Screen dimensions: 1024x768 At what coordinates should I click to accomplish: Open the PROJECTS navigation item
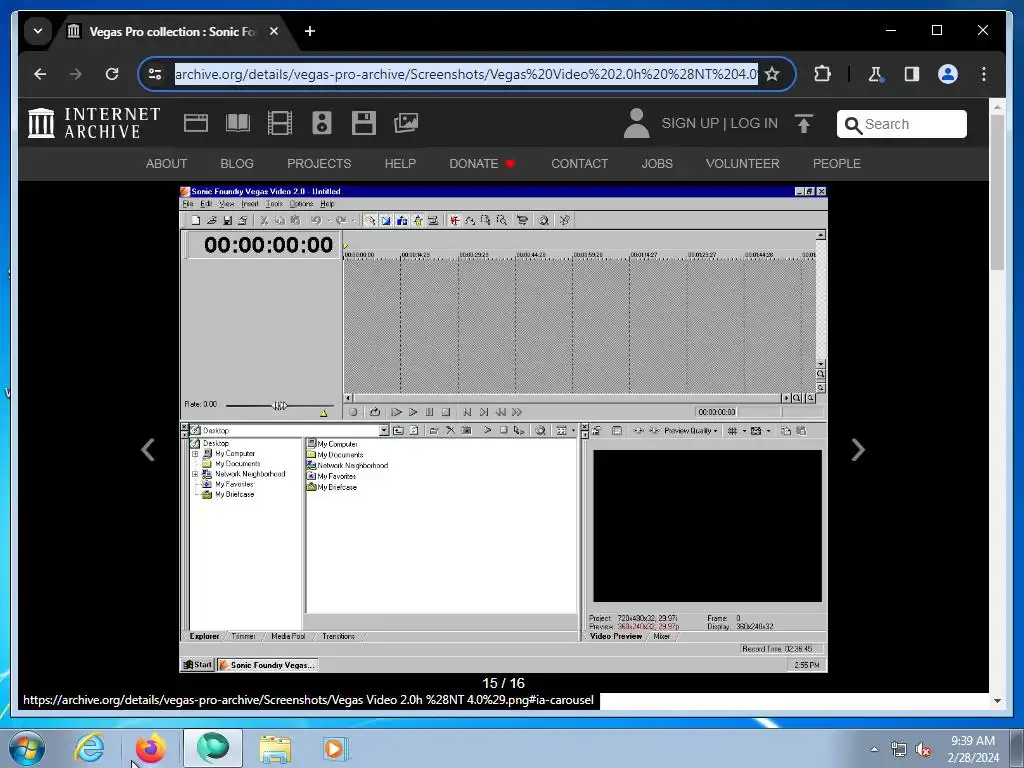pos(319,164)
